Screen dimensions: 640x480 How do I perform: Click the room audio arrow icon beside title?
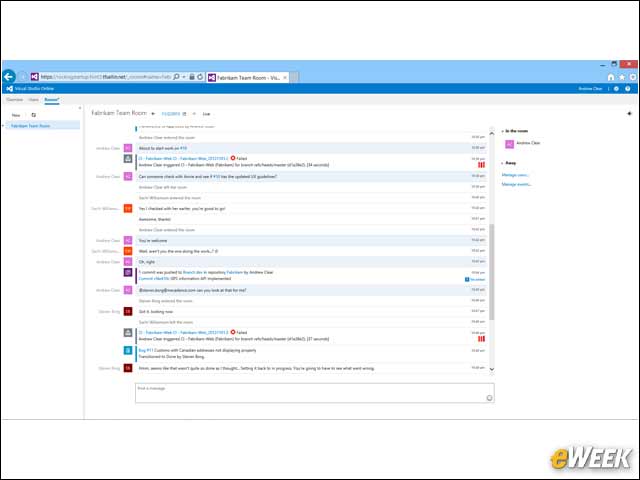click(x=153, y=113)
